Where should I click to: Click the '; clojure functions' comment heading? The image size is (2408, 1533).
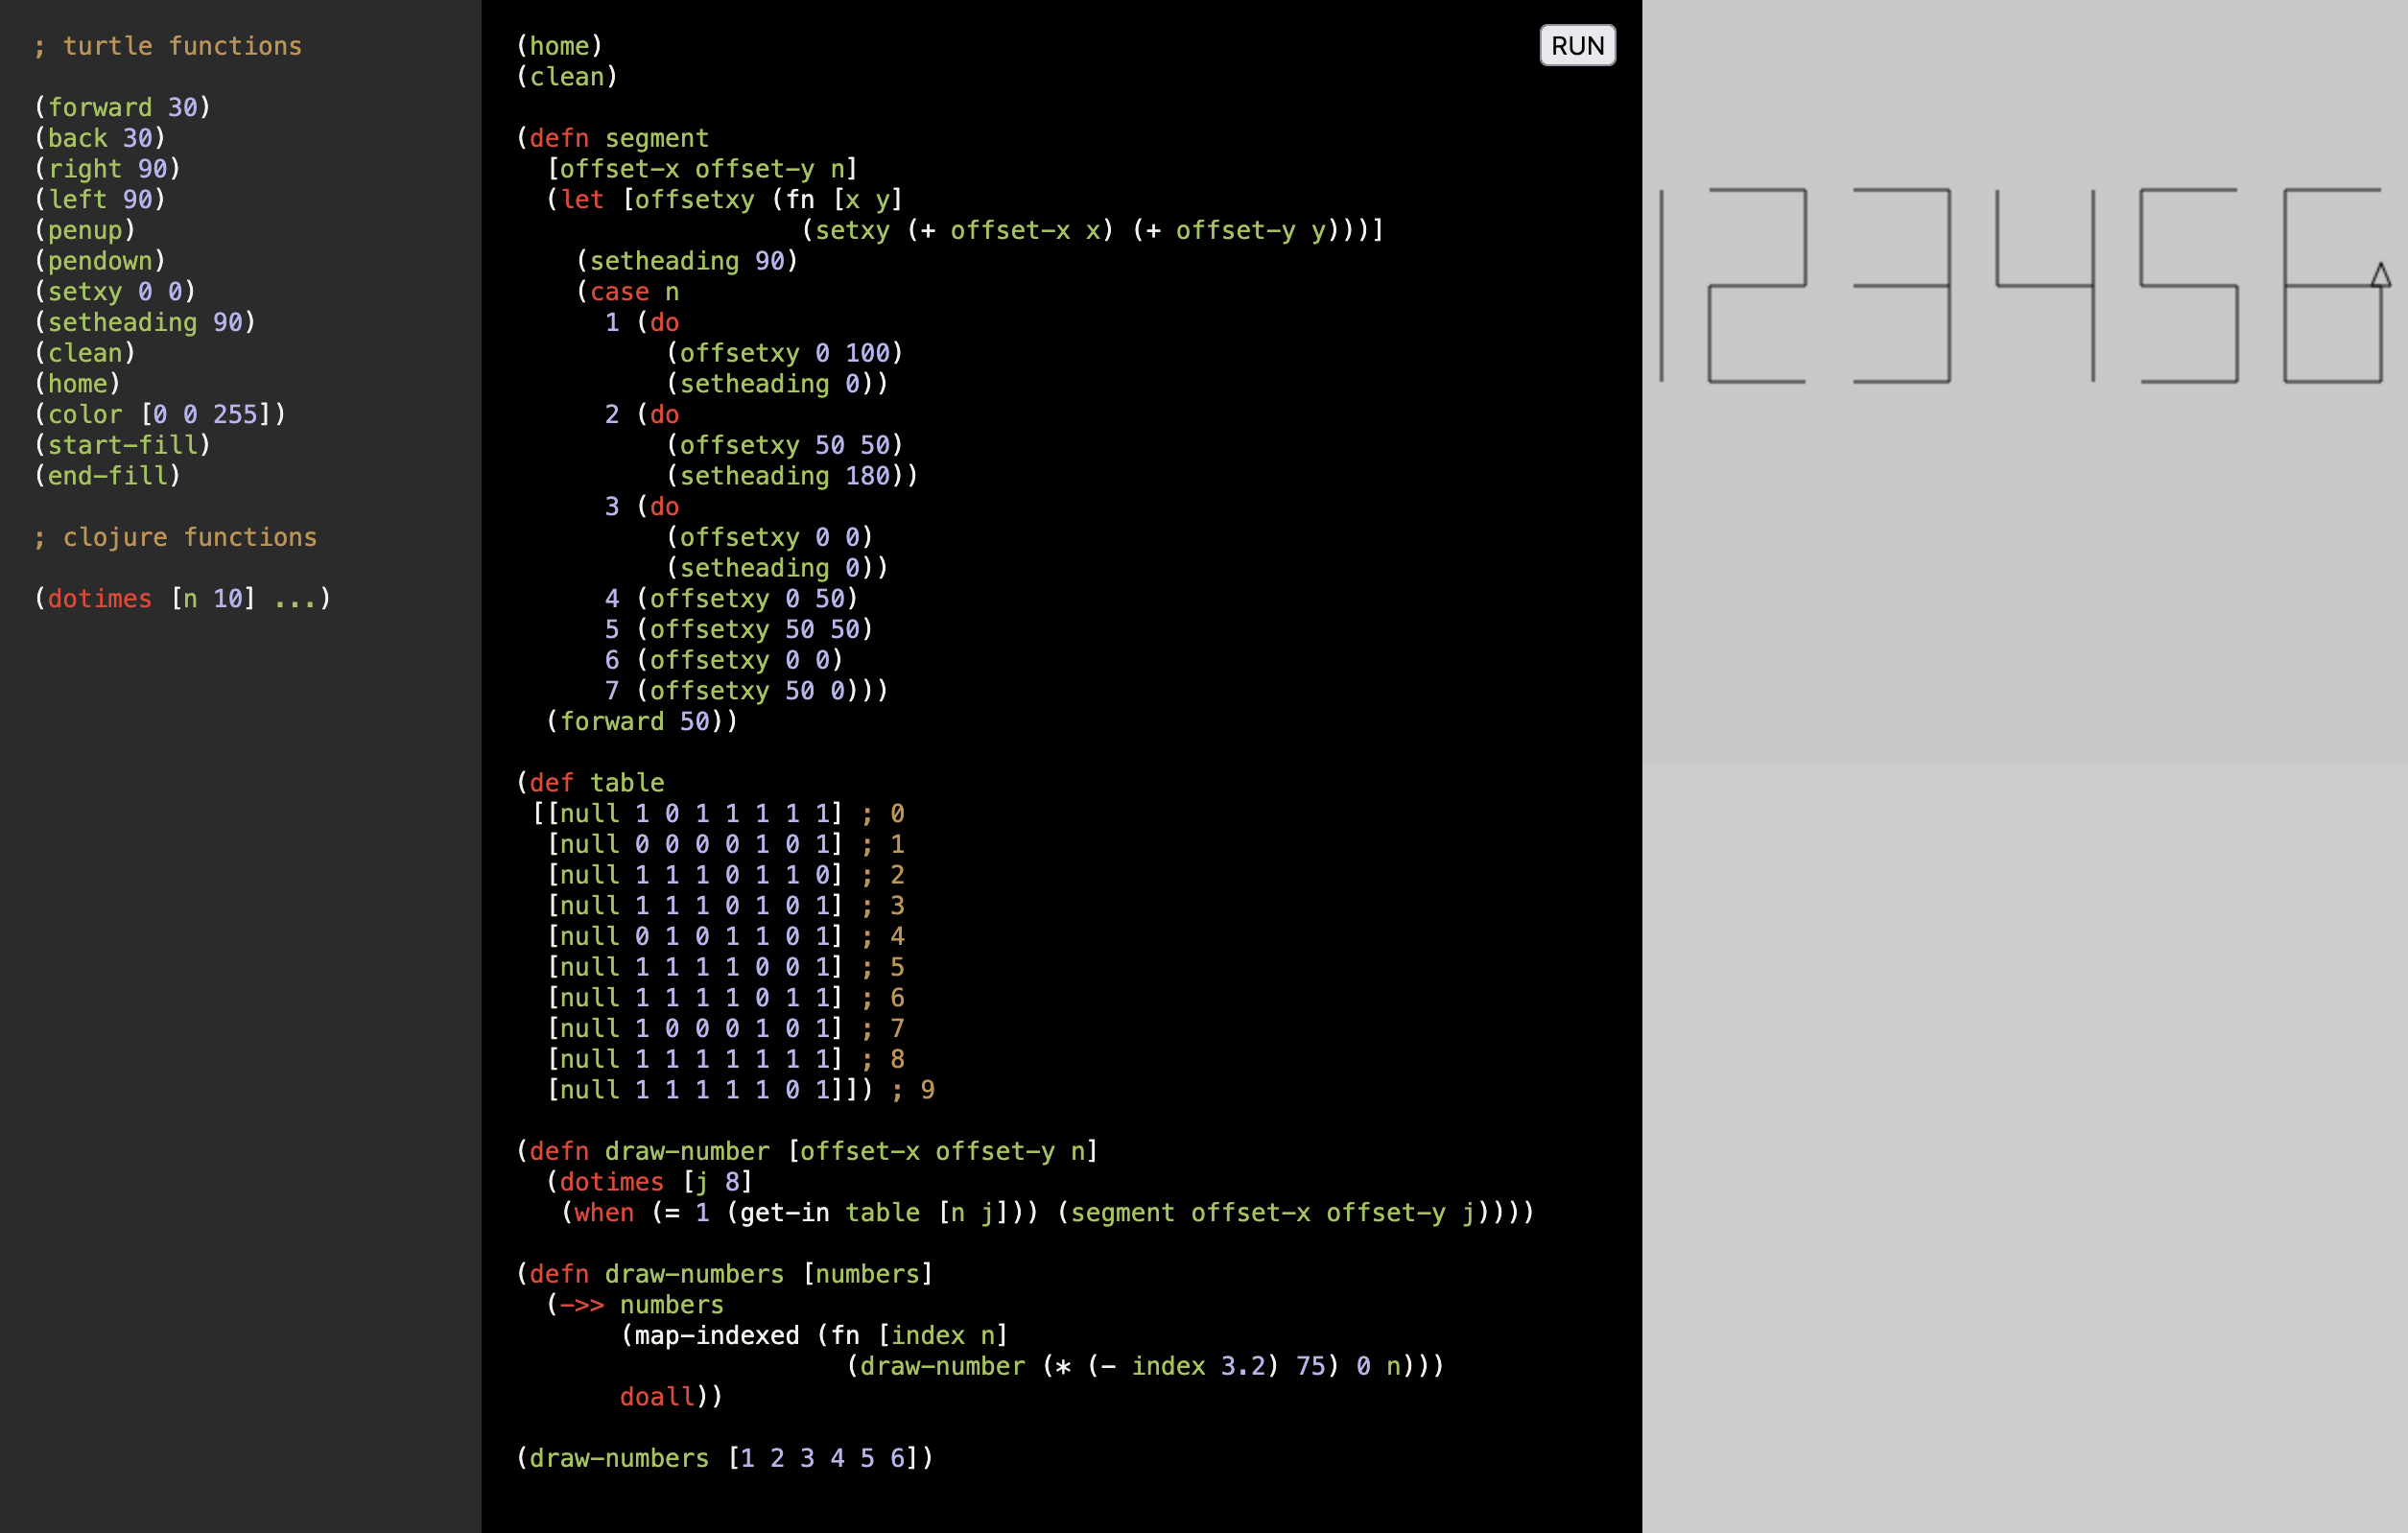[x=175, y=537]
